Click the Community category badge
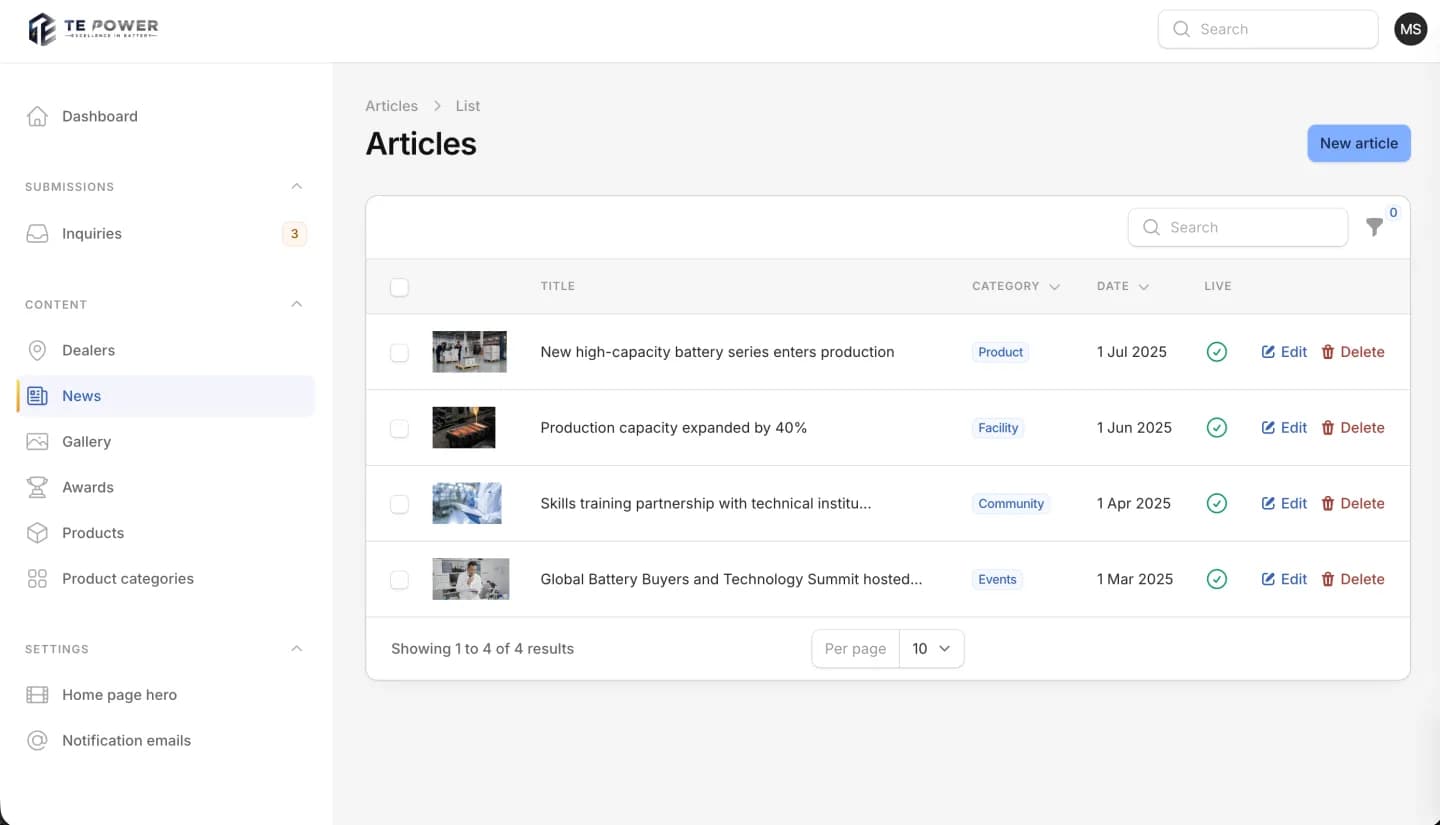The width and height of the screenshot is (1440, 825). 1011,504
